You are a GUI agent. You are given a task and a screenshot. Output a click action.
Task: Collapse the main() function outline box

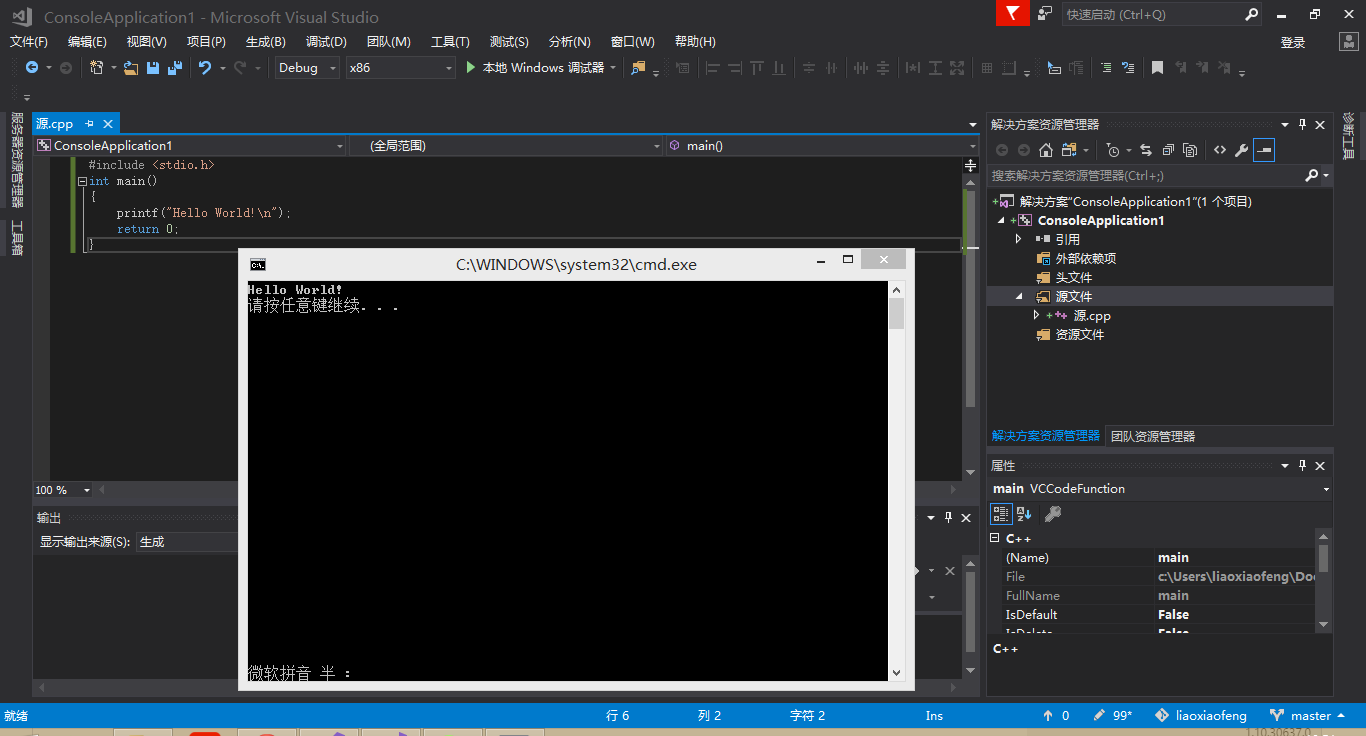pyautogui.click(x=82, y=181)
